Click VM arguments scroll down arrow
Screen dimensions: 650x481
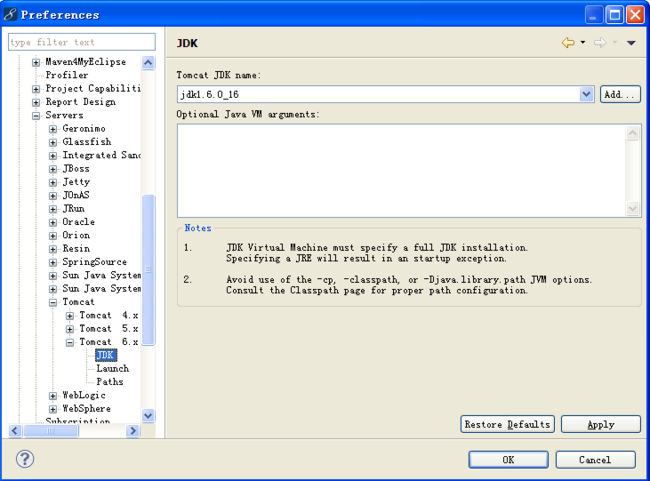(x=632, y=208)
